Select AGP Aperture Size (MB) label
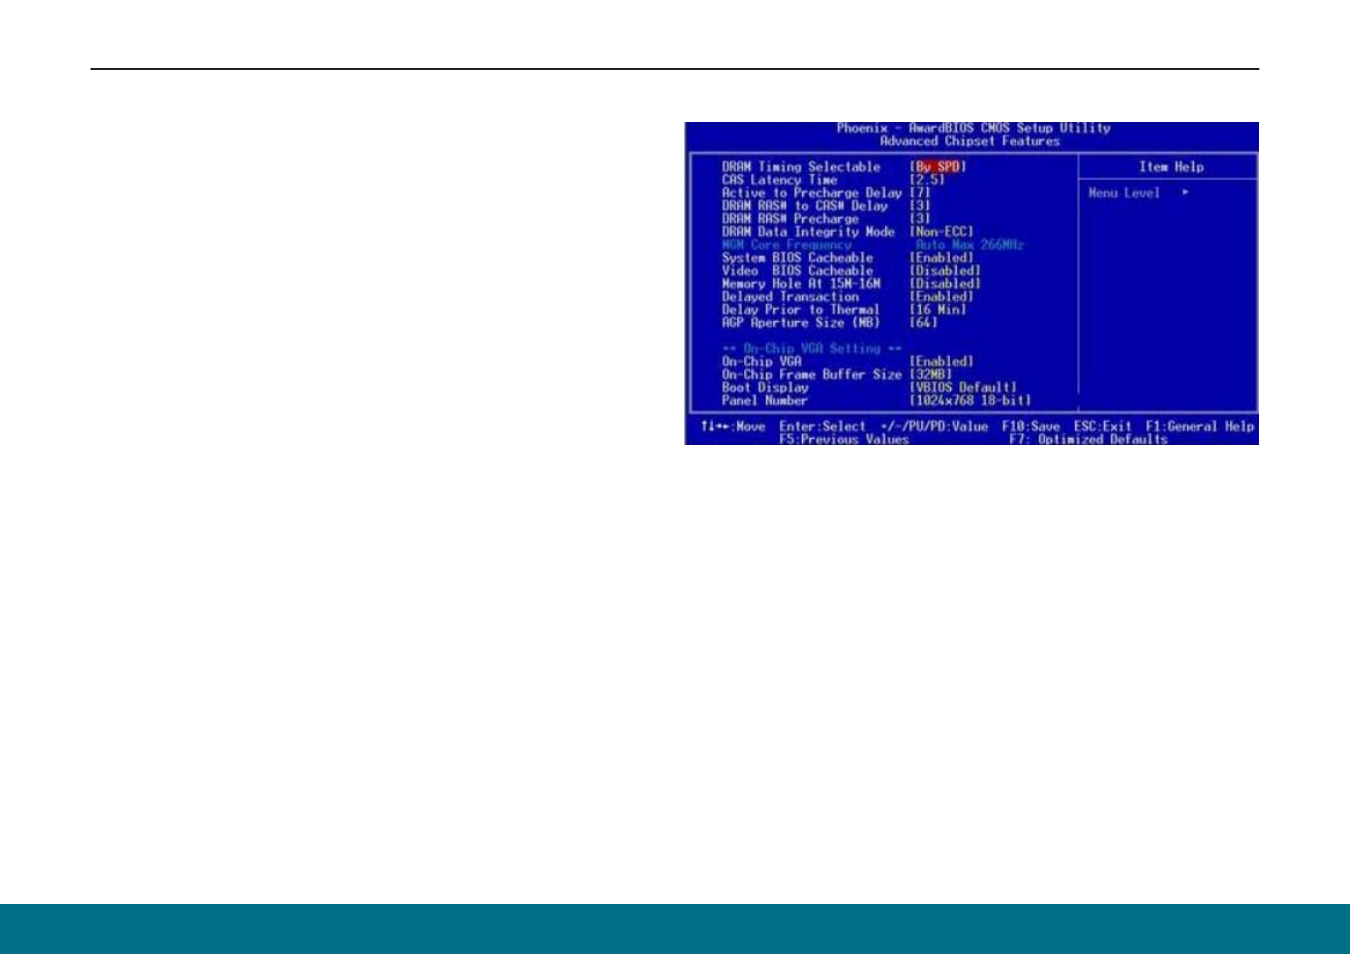 (x=801, y=323)
